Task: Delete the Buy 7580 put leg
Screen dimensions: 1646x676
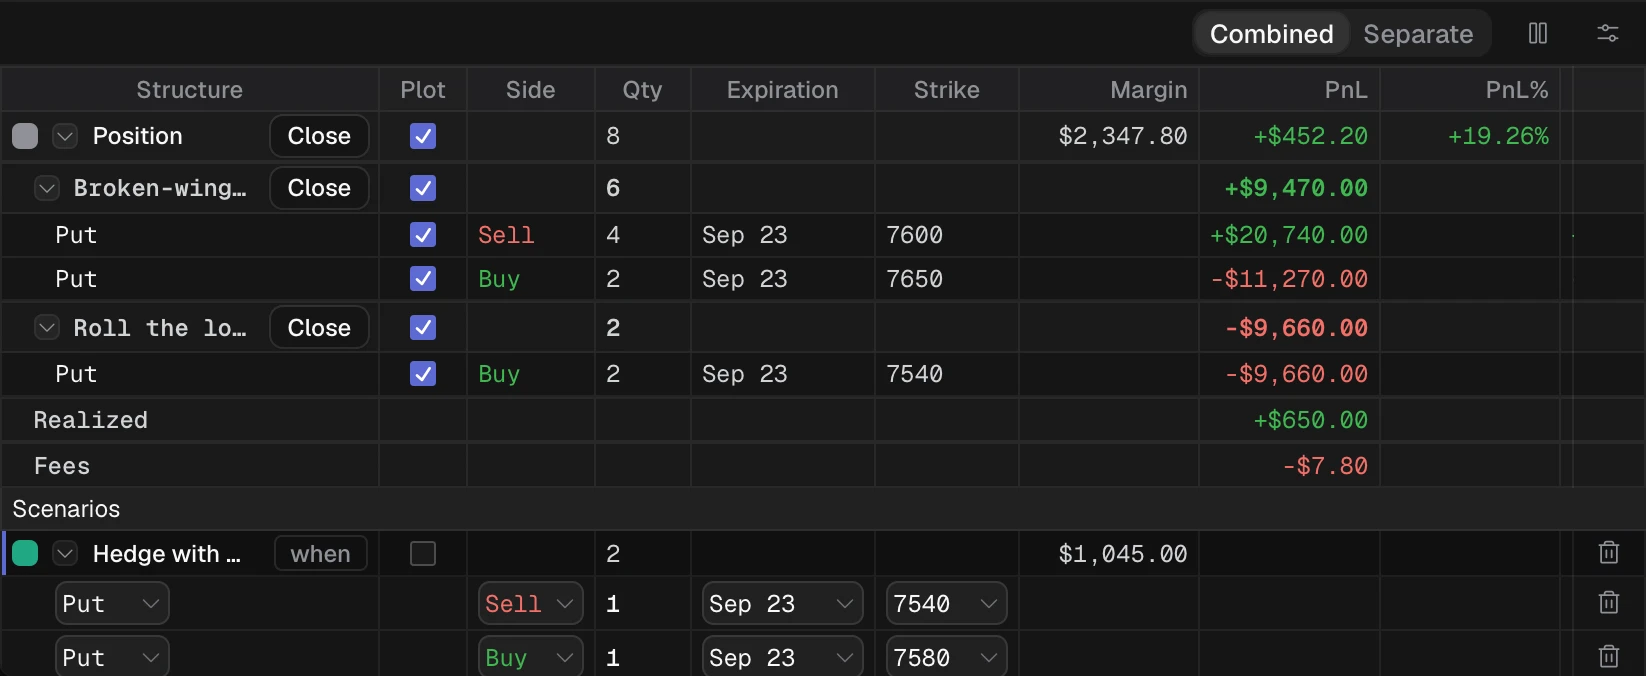Action: pos(1609,657)
